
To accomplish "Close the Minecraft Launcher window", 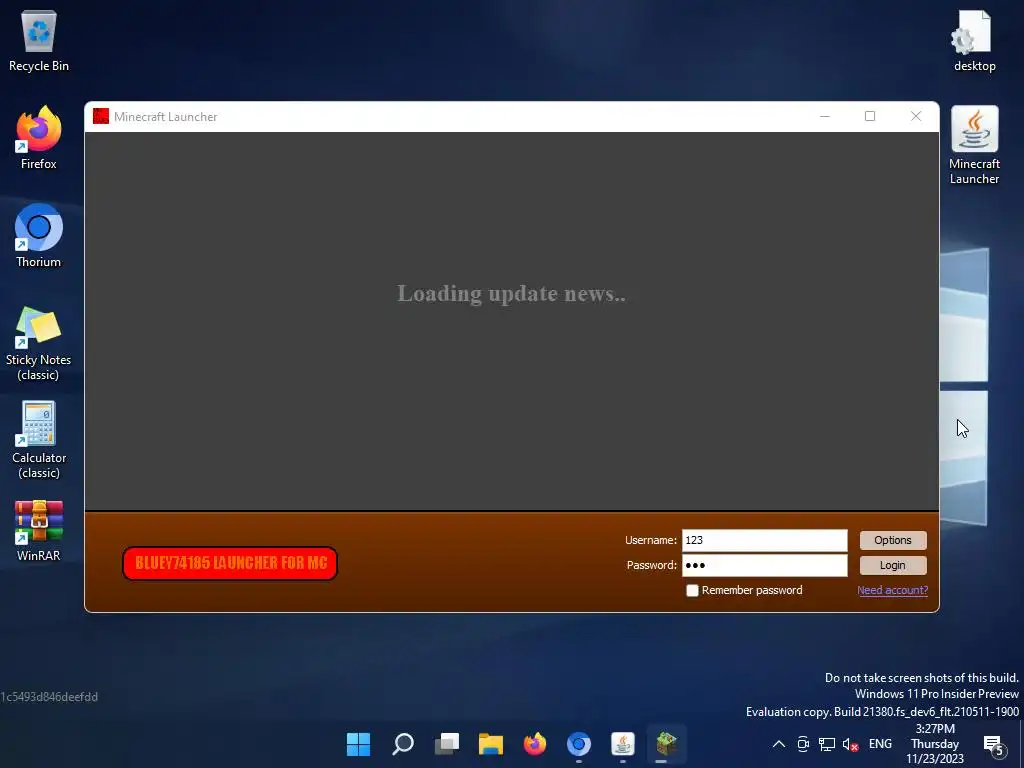I will (916, 116).
